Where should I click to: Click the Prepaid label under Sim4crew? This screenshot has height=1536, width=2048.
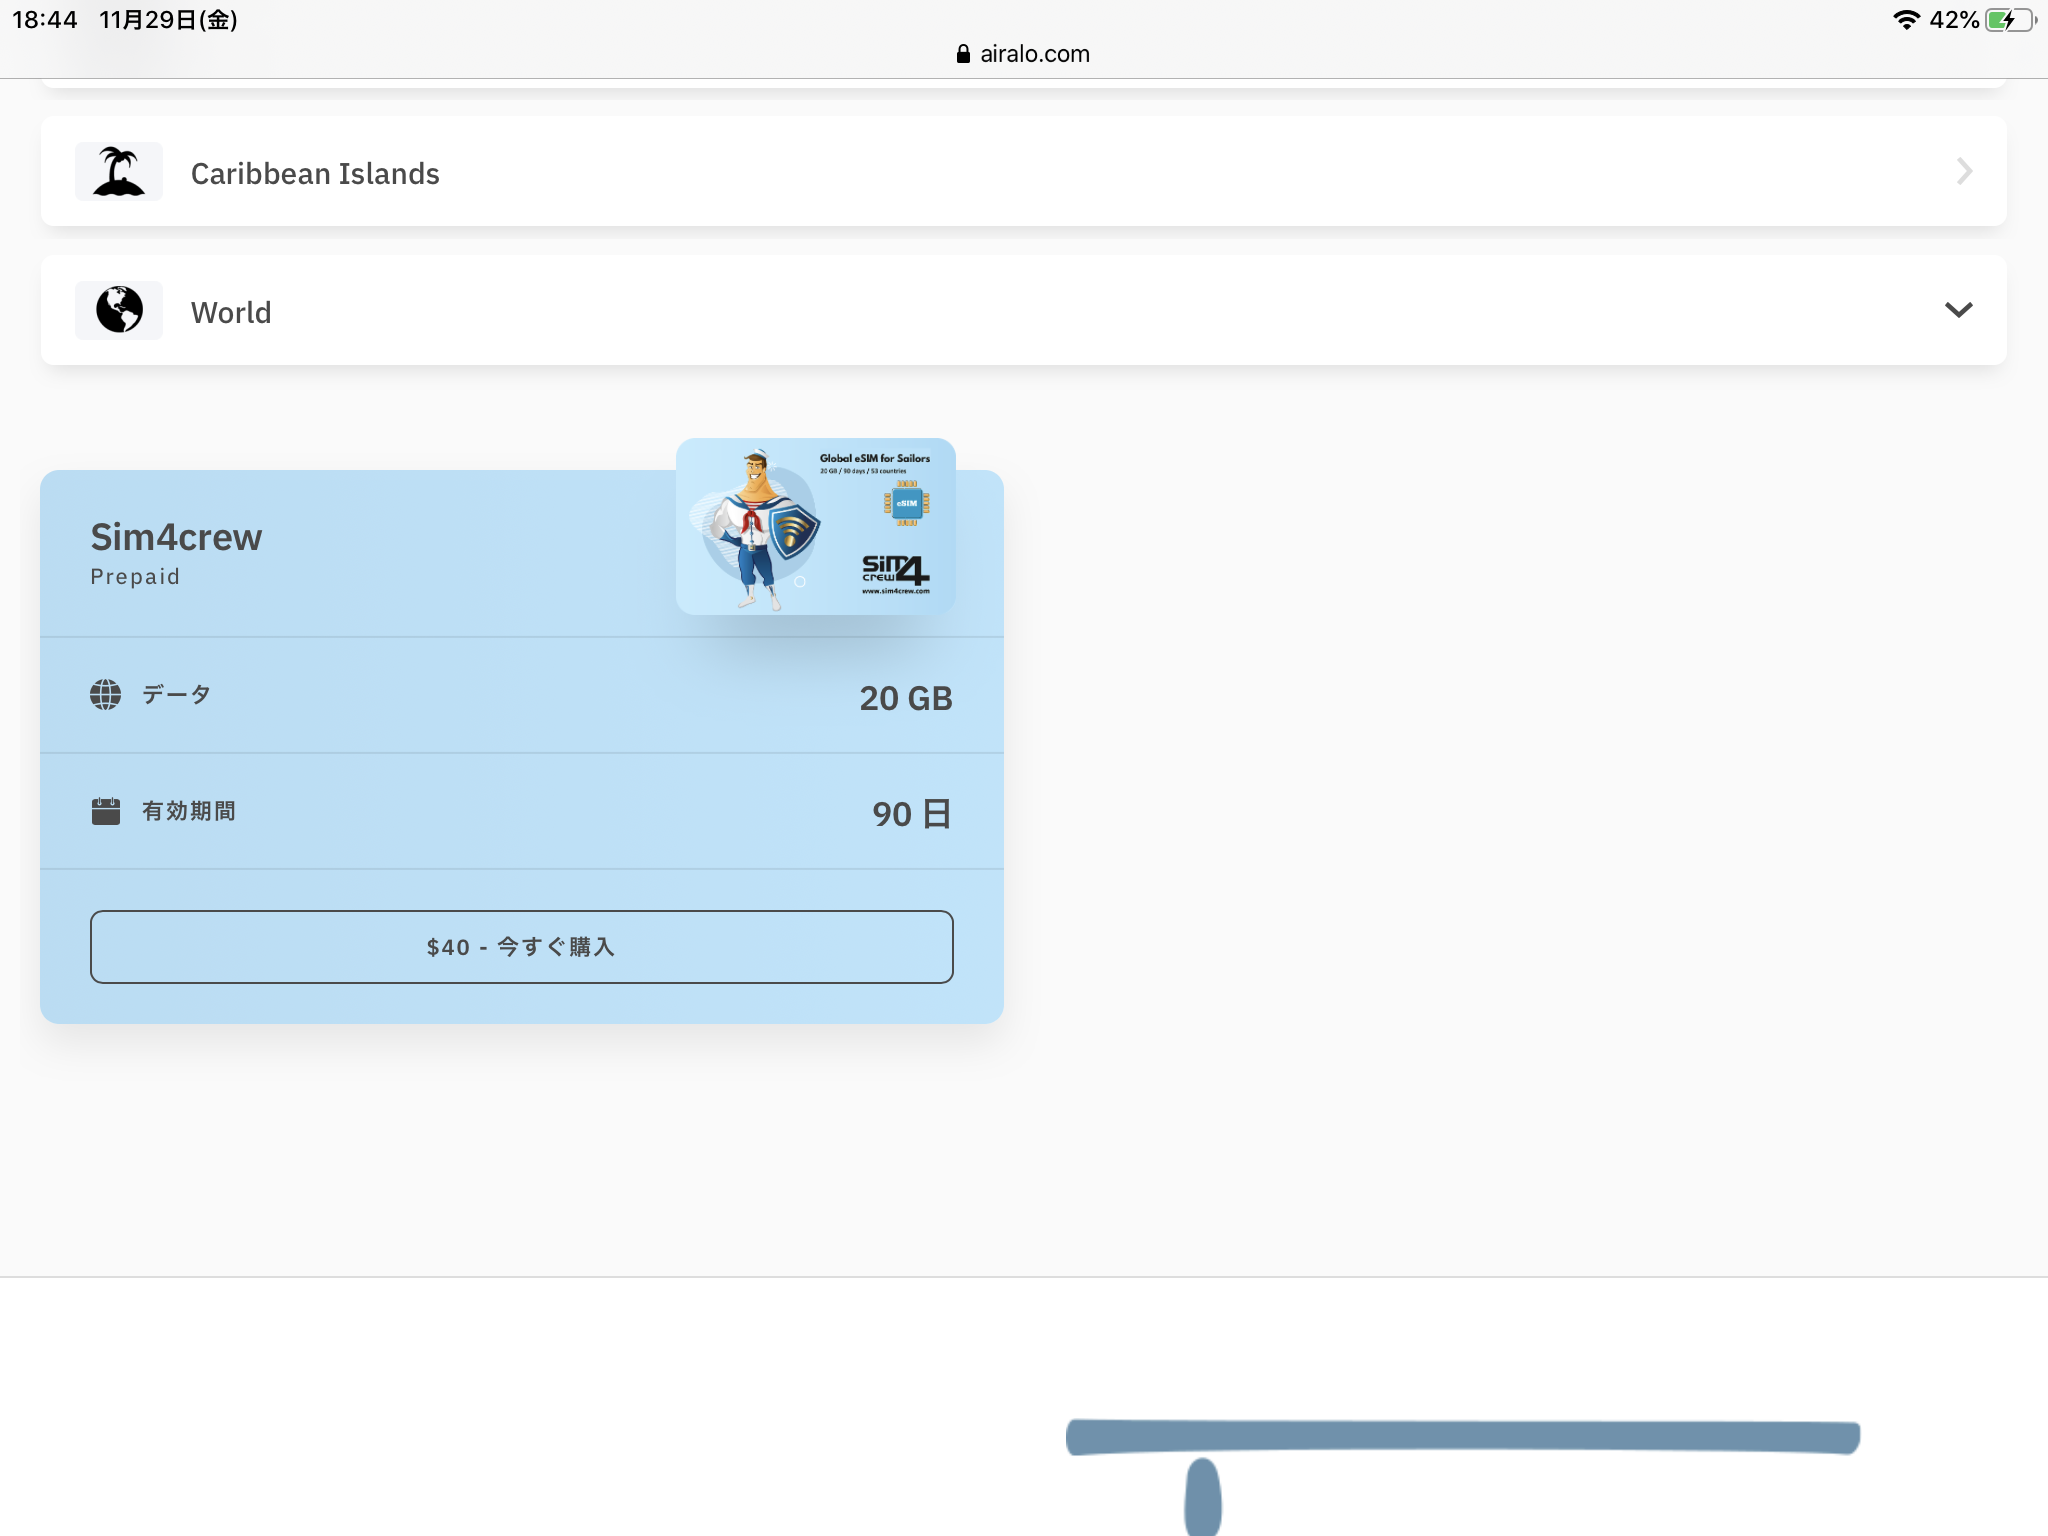tap(135, 577)
